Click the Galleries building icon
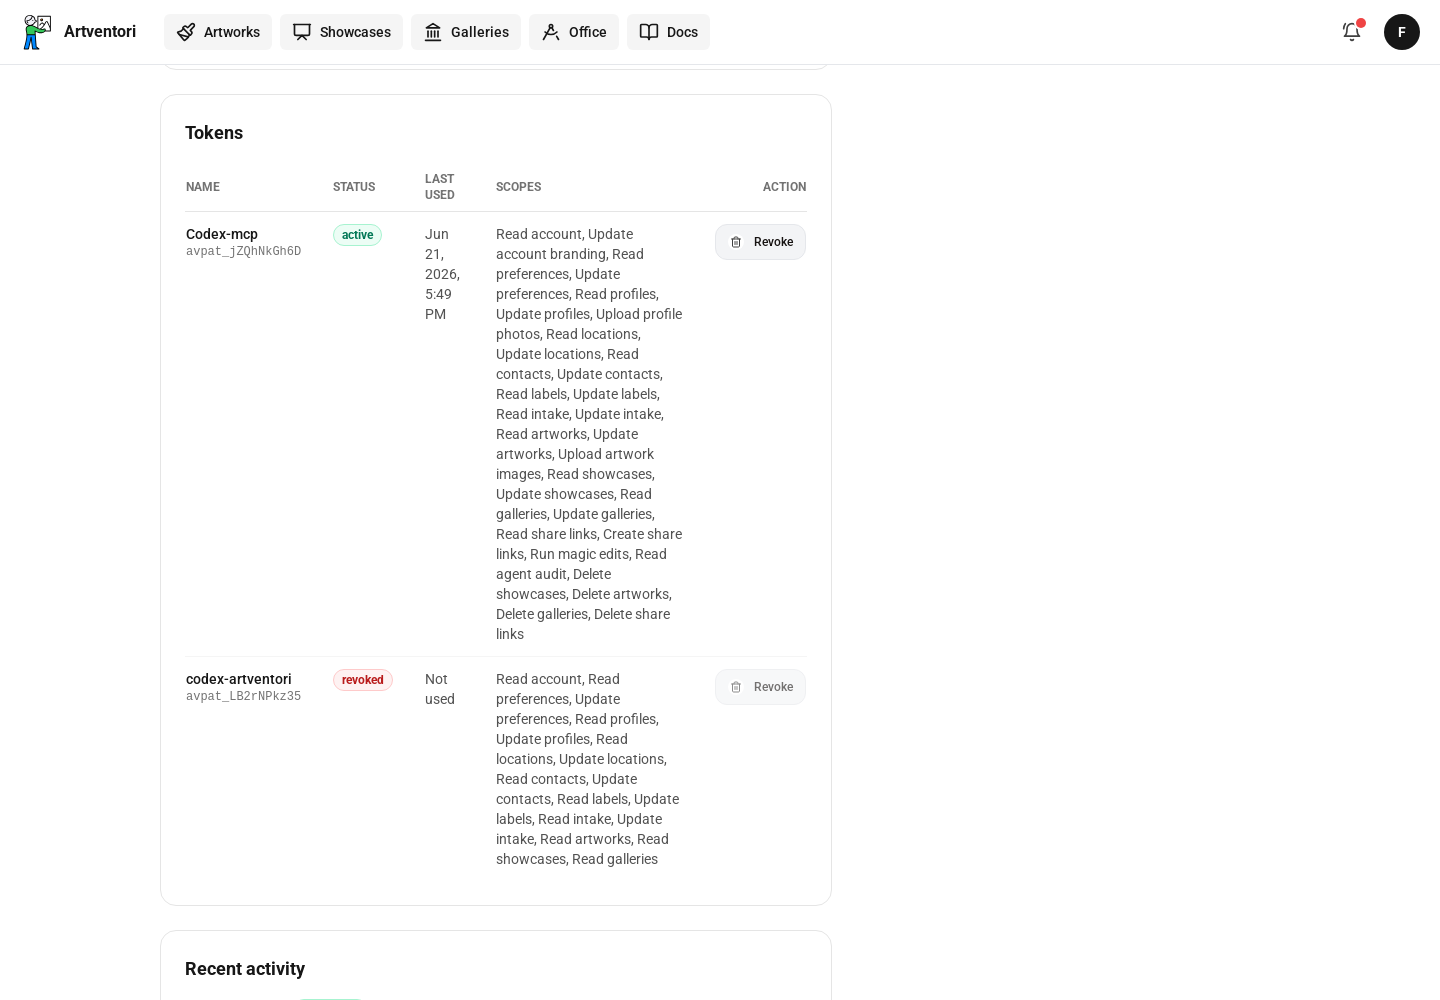This screenshot has width=1440, height=1000. click(x=433, y=32)
